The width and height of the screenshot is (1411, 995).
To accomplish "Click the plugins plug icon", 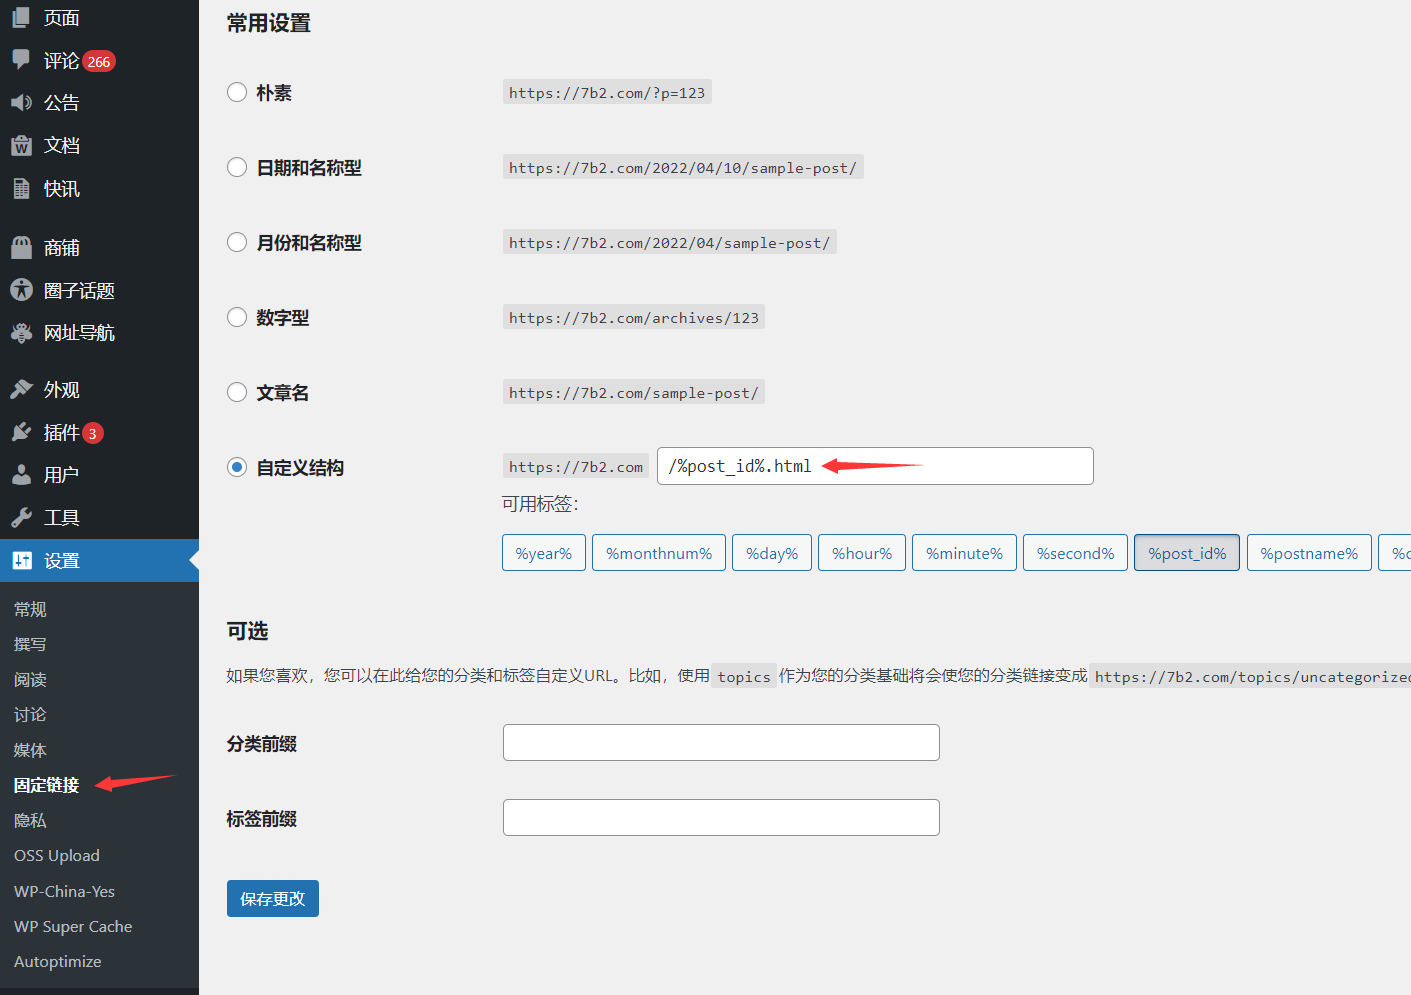I will [x=21, y=432].
